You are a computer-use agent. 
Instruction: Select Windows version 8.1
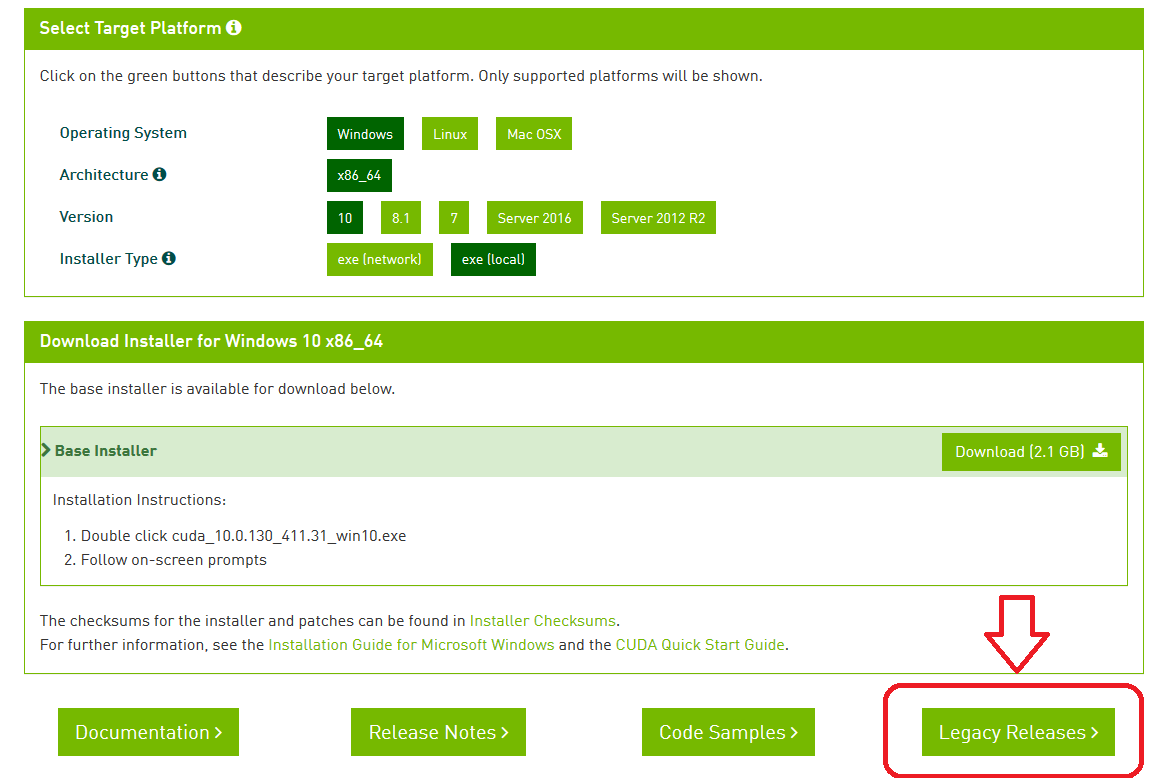pos(401,217)
